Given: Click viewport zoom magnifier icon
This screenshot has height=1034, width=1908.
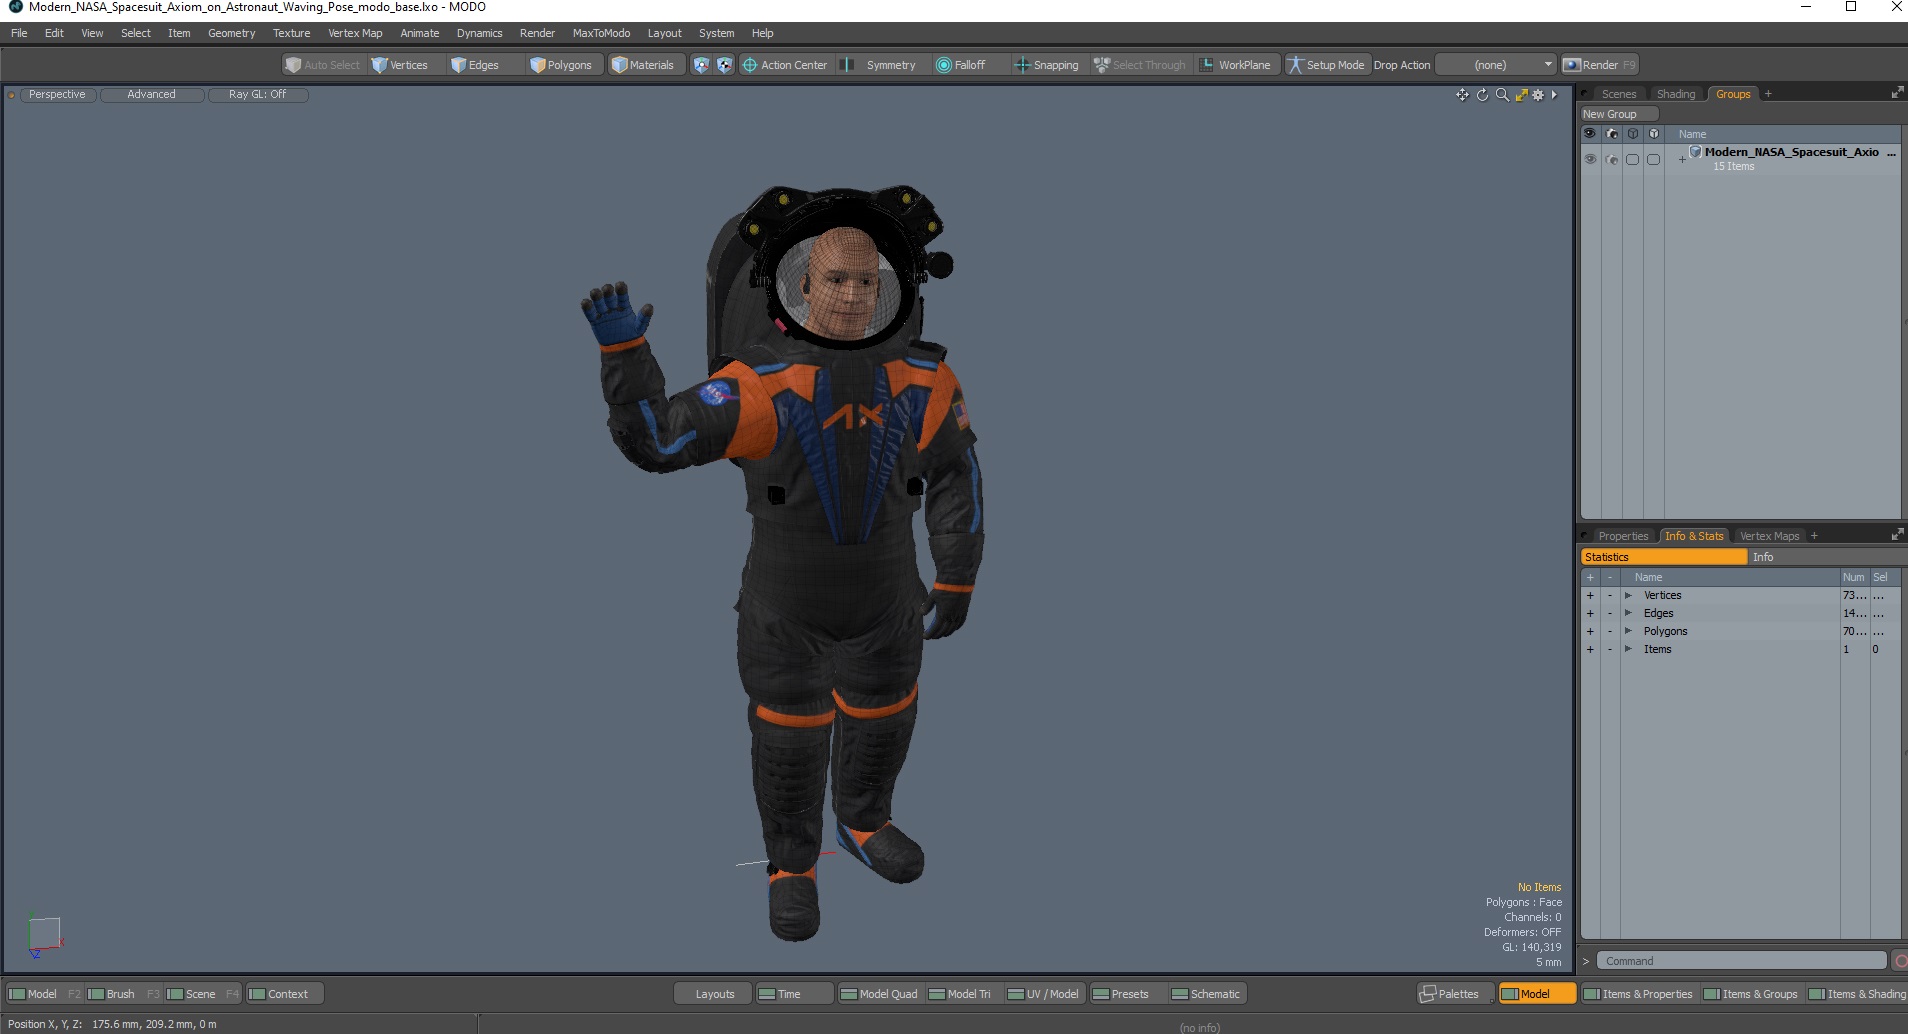Looking at the screenshot, I should [x=1502, y=95].
